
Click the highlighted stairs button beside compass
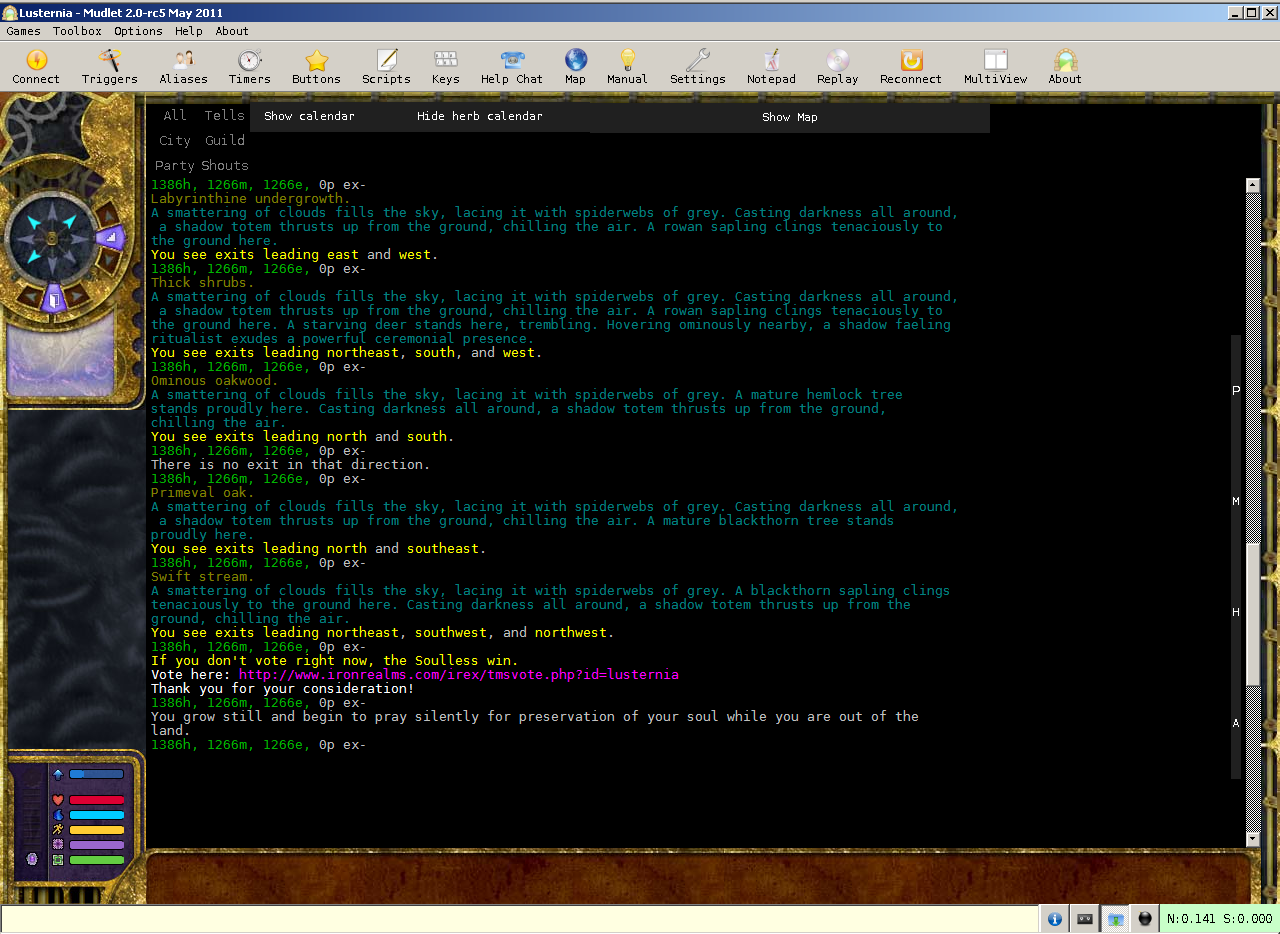112,238
